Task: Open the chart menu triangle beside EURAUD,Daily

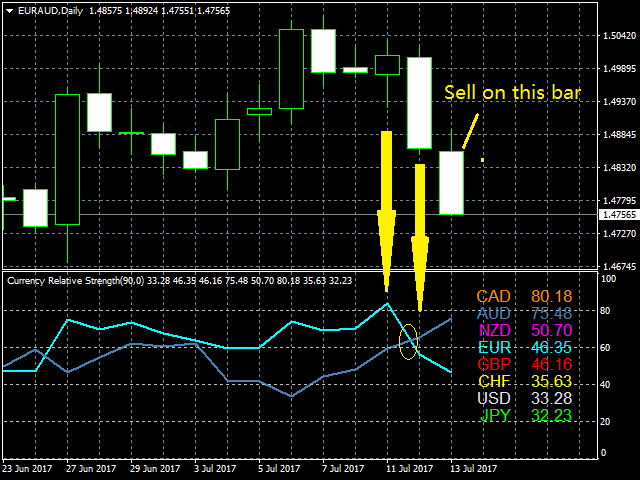Action: (9, 11)
